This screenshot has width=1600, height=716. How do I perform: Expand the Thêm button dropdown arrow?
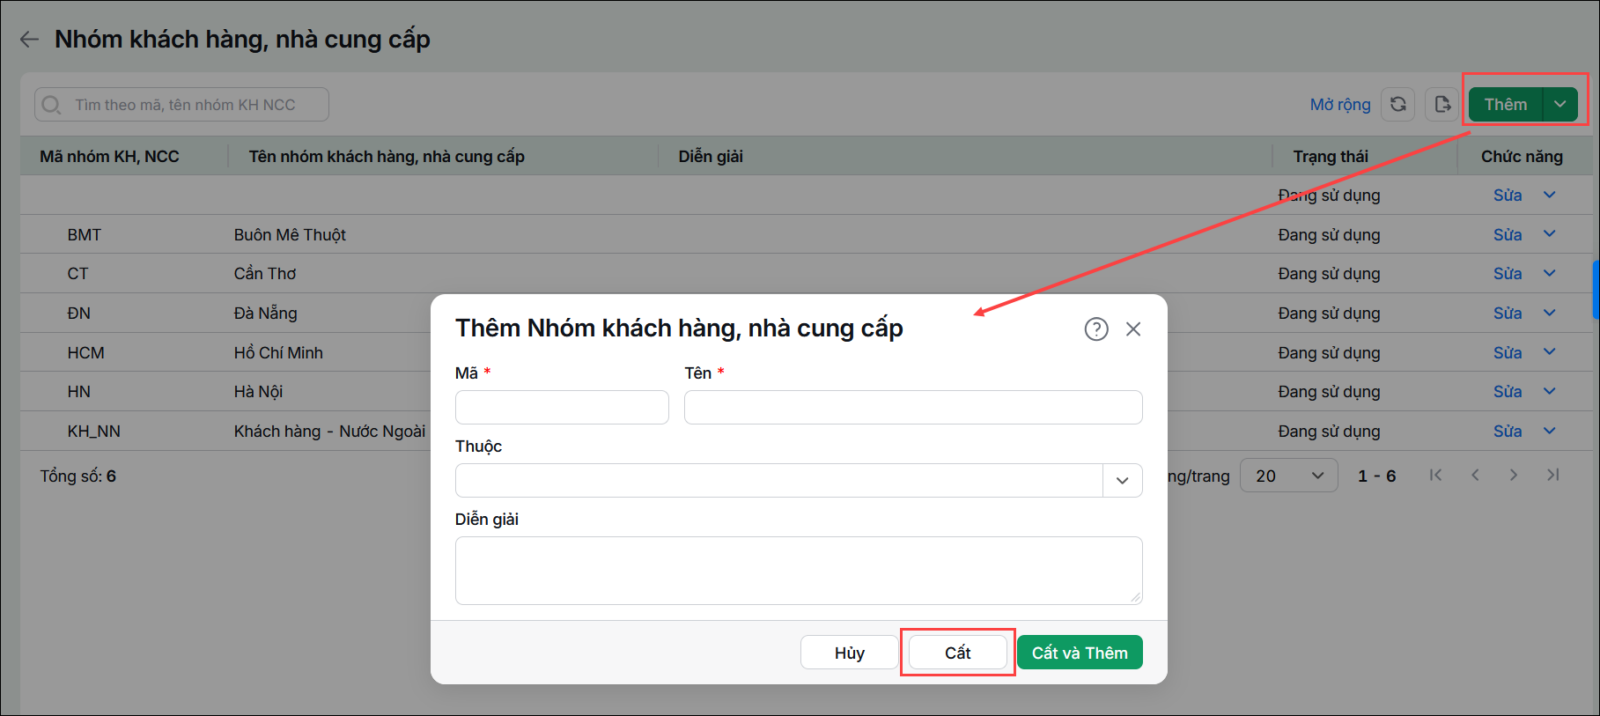1560,104
